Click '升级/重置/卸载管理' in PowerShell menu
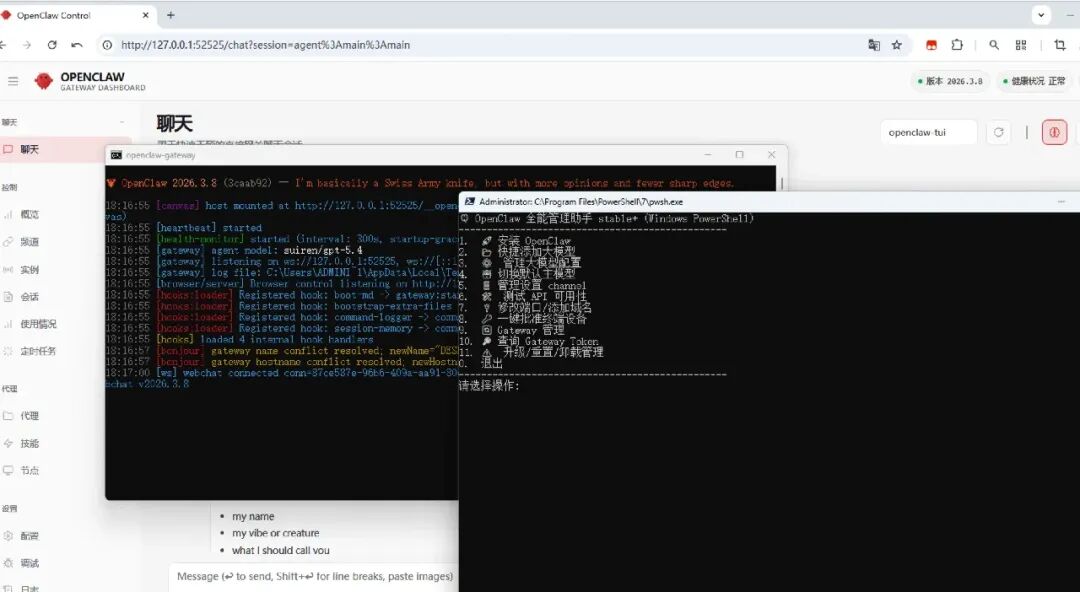Viewport: 1080px width, 592px height. 552,352
